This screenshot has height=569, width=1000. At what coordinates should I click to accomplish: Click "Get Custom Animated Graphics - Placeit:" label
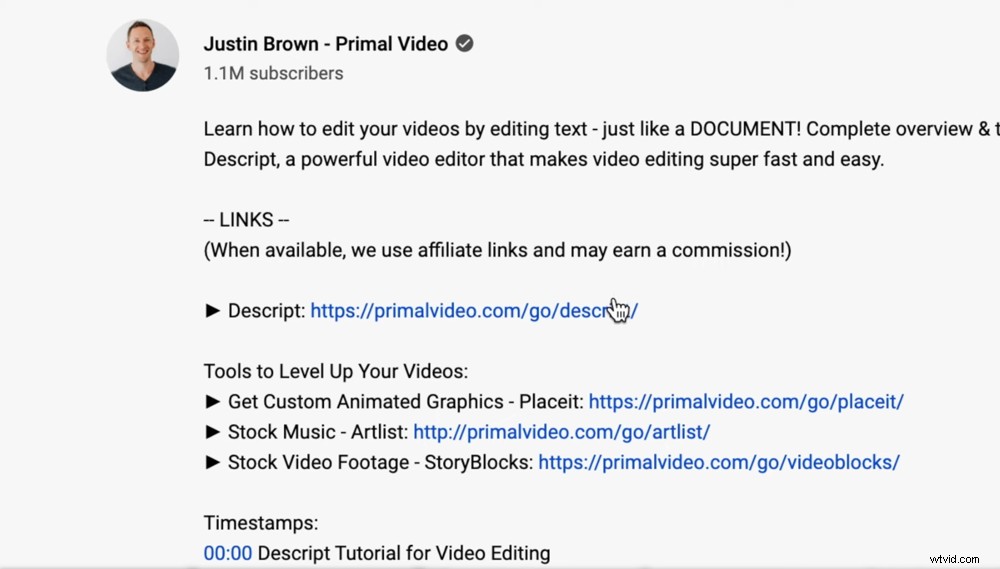pyautogui.click(x=406, y=402)
